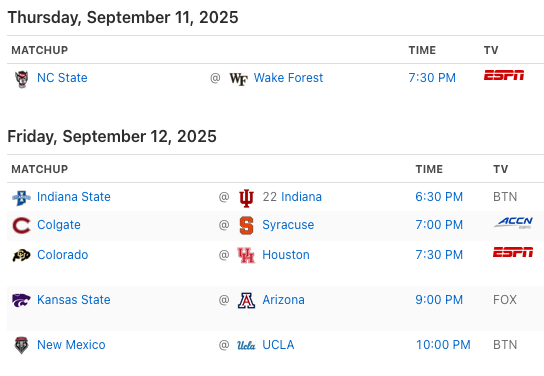Click the Syracuse orange S logo
This screenshot has height=376, width=544.
(246, 225)
